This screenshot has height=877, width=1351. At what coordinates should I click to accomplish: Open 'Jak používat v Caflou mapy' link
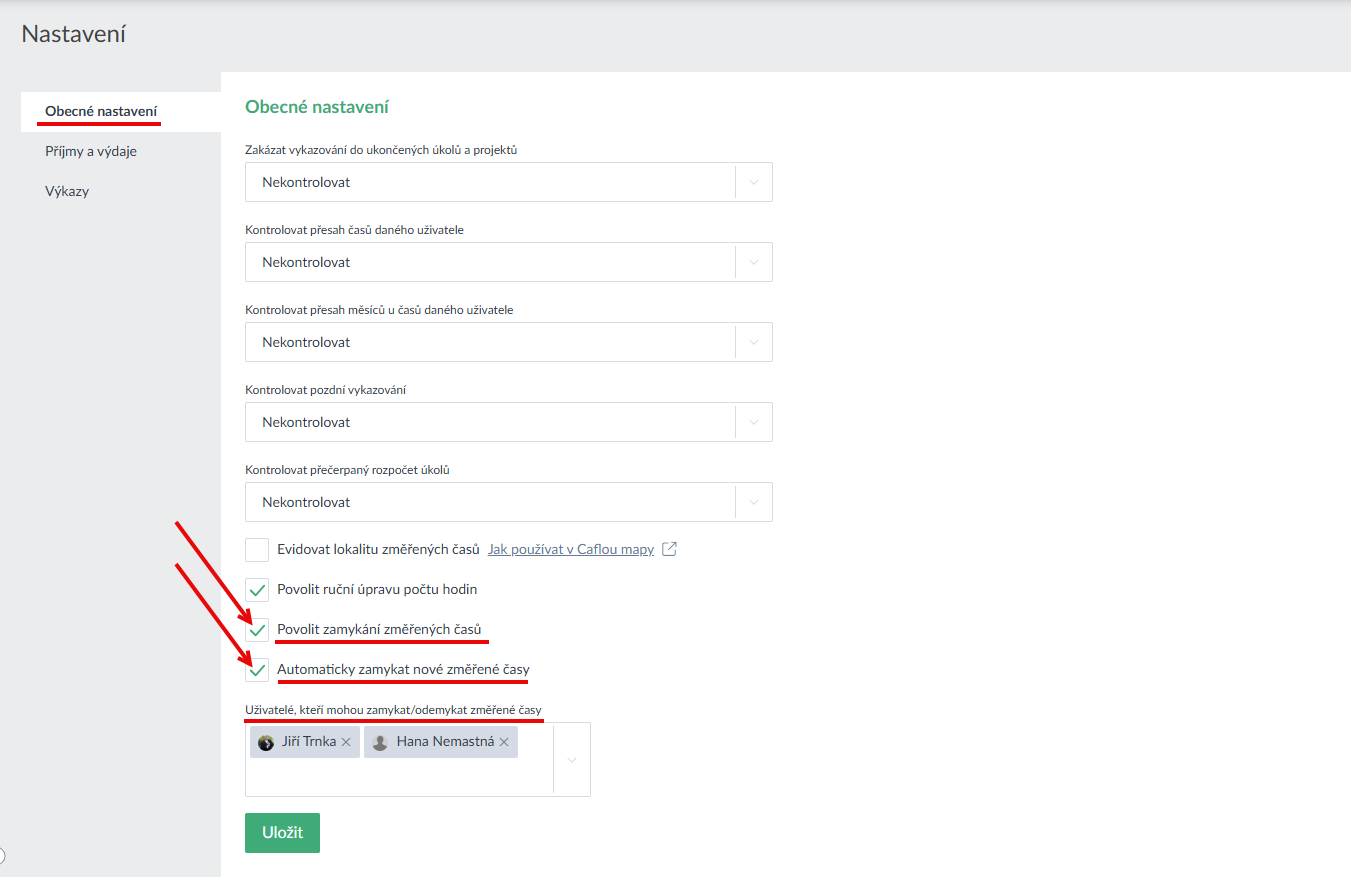click(x=570, y=549)
